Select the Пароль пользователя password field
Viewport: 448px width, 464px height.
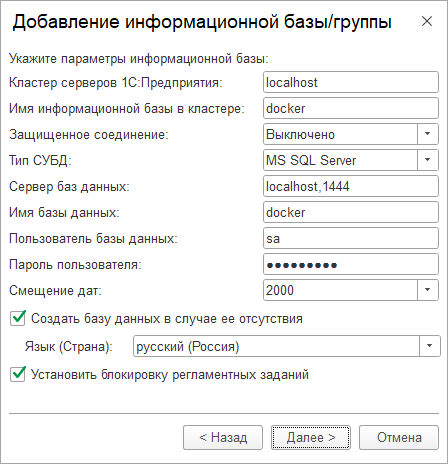351,264
